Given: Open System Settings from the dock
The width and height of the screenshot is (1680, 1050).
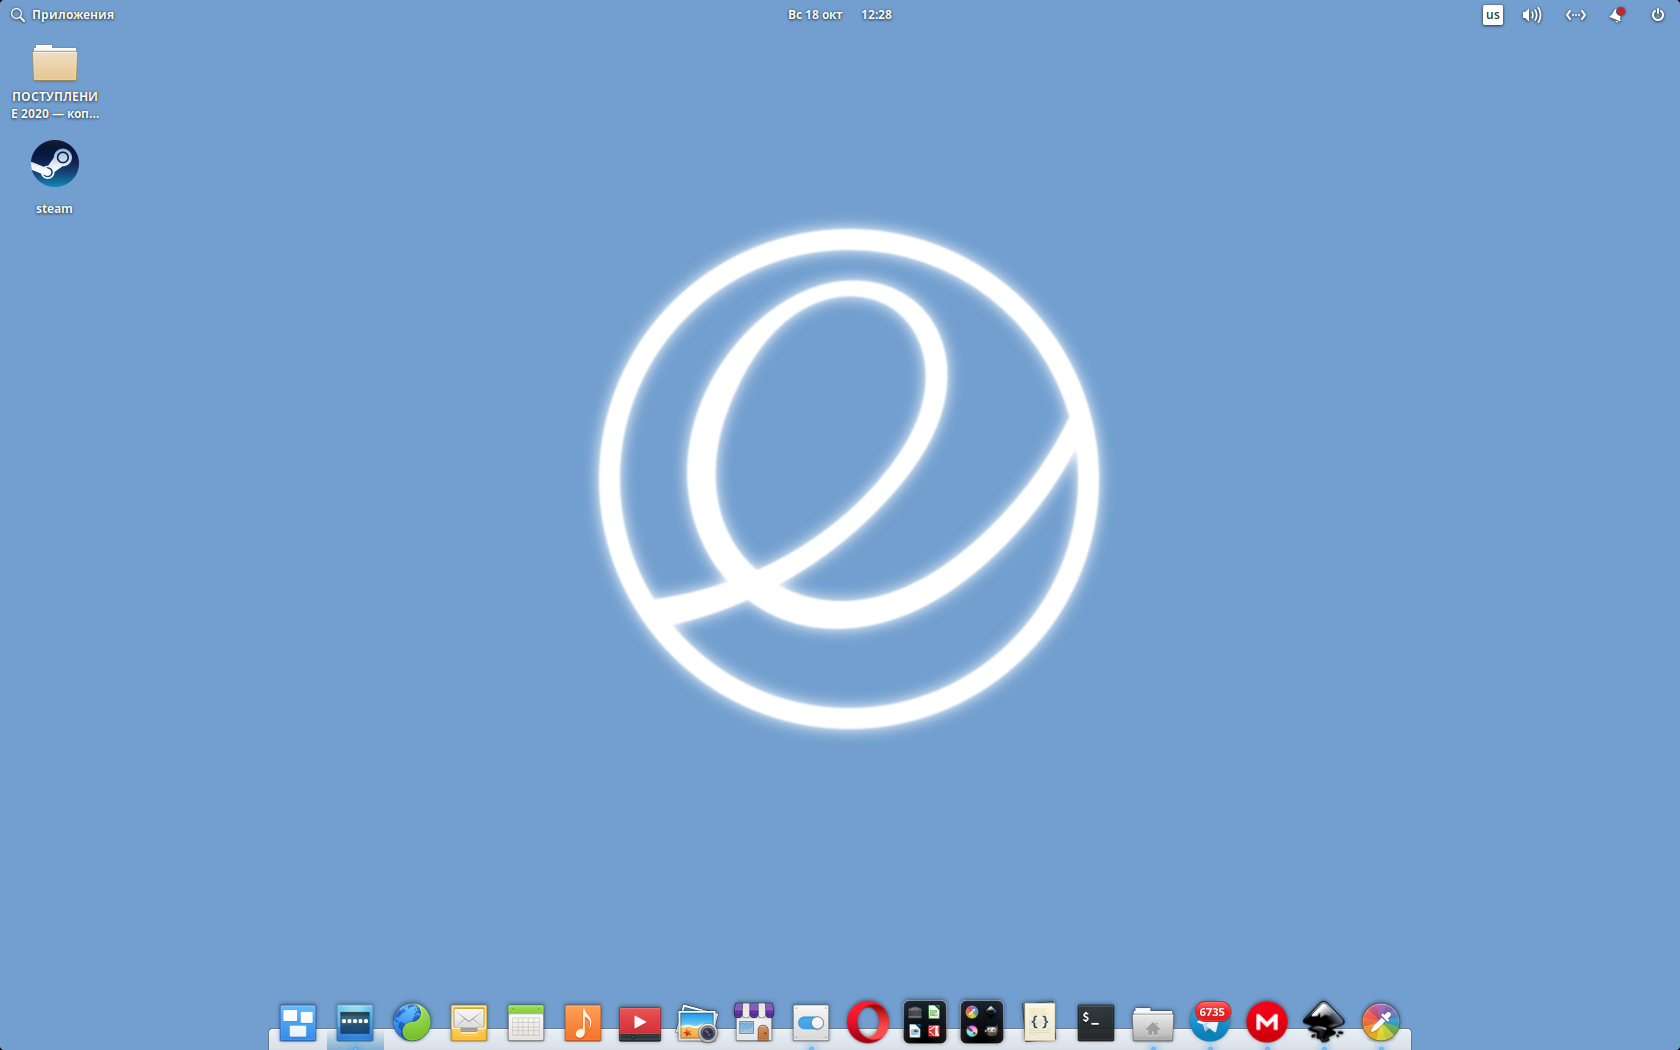Looking at the screenshot, I should [811, 1022].
